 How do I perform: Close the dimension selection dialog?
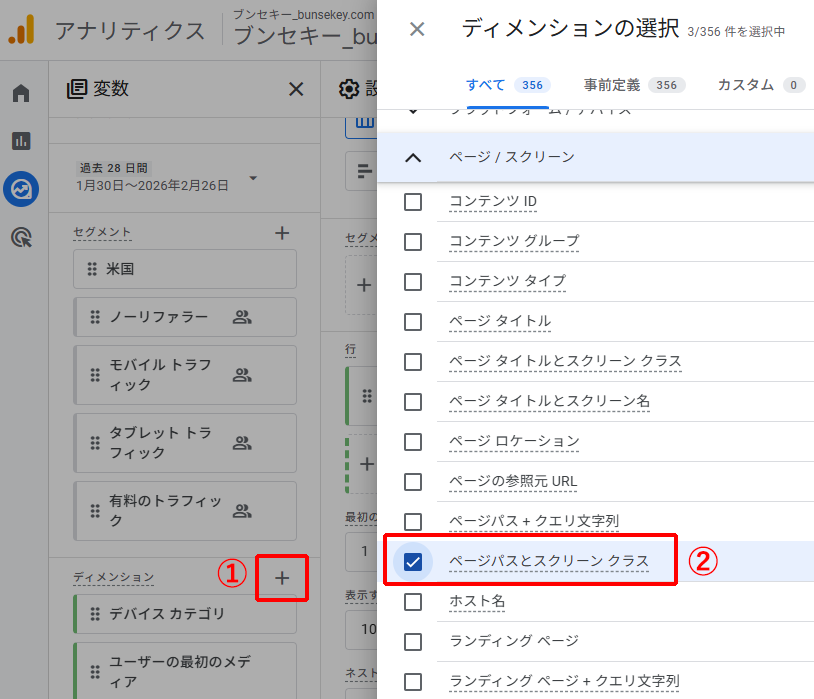tap(417, 29)
